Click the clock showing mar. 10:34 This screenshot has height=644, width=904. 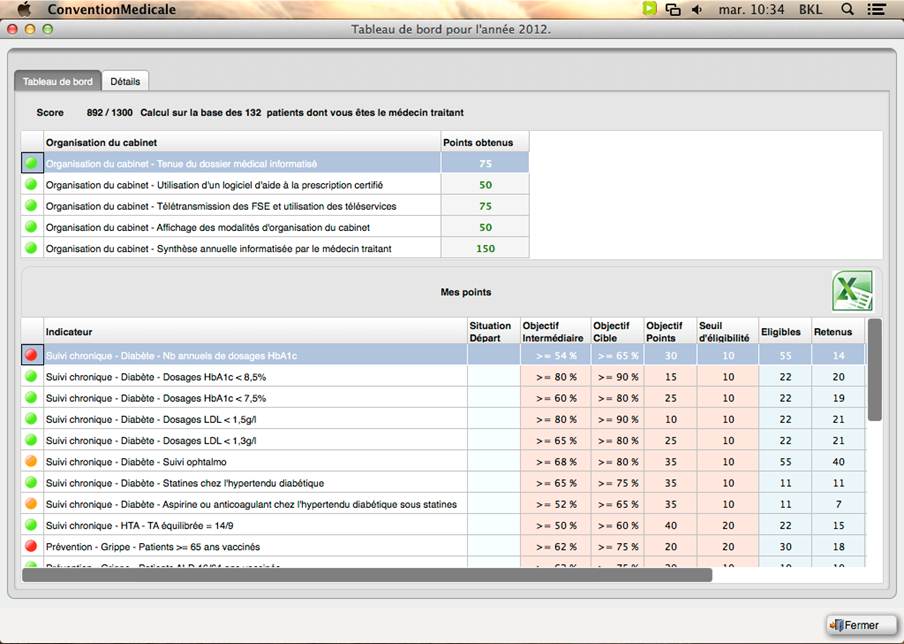pyautogui.click(x=751, y=9)
